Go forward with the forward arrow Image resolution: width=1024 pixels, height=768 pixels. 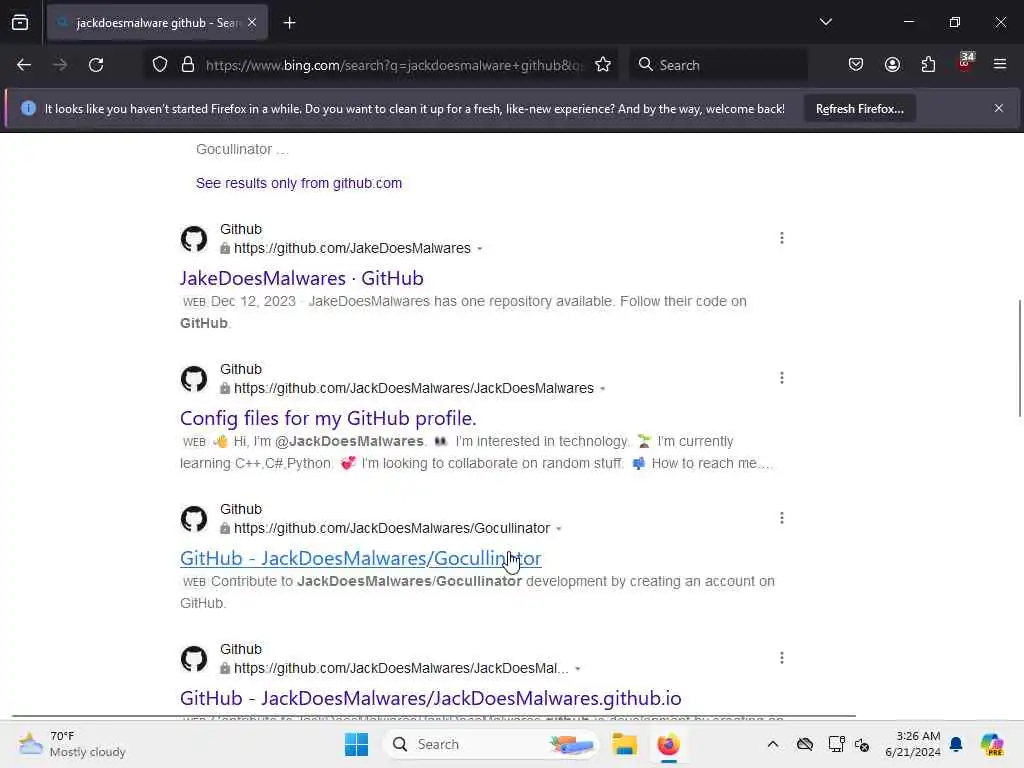click(59, 65)
